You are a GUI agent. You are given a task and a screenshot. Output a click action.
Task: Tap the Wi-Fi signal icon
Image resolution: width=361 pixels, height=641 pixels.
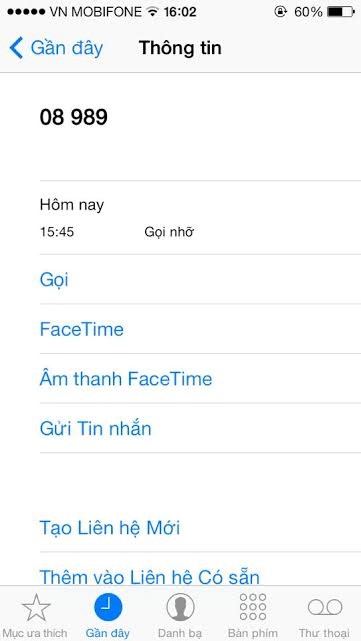point(153,12)
